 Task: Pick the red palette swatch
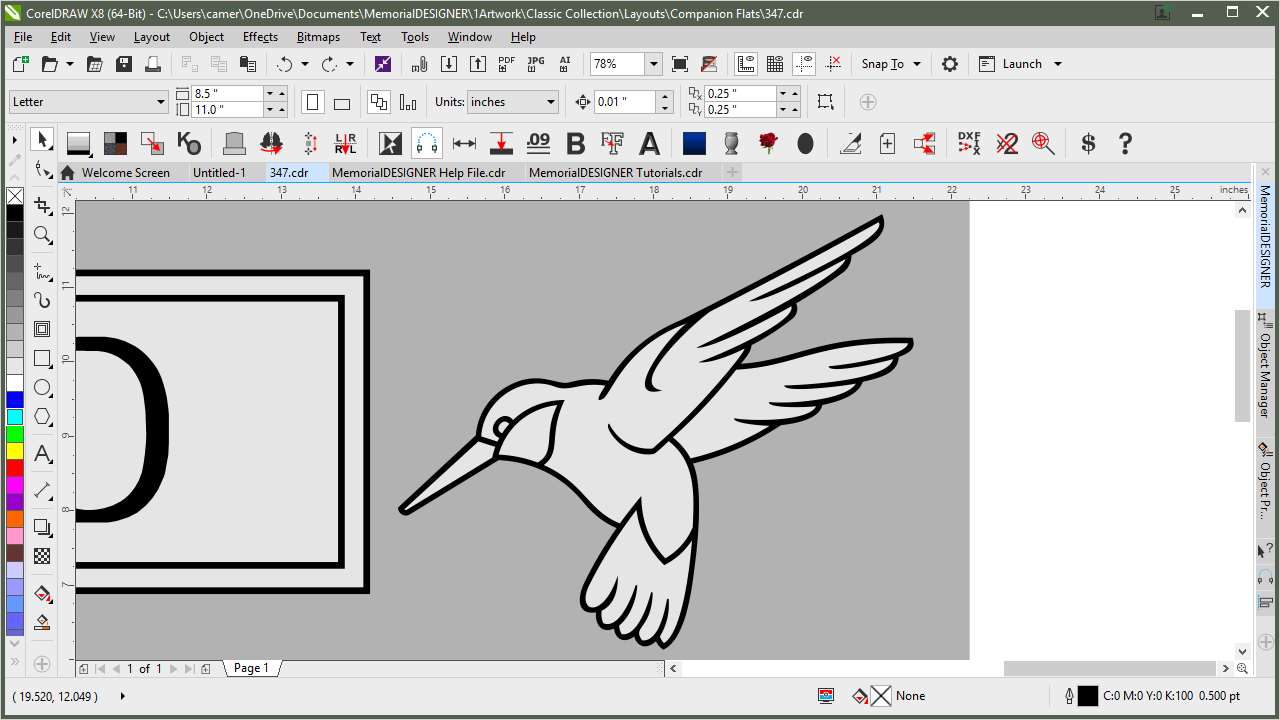(15, 468)
